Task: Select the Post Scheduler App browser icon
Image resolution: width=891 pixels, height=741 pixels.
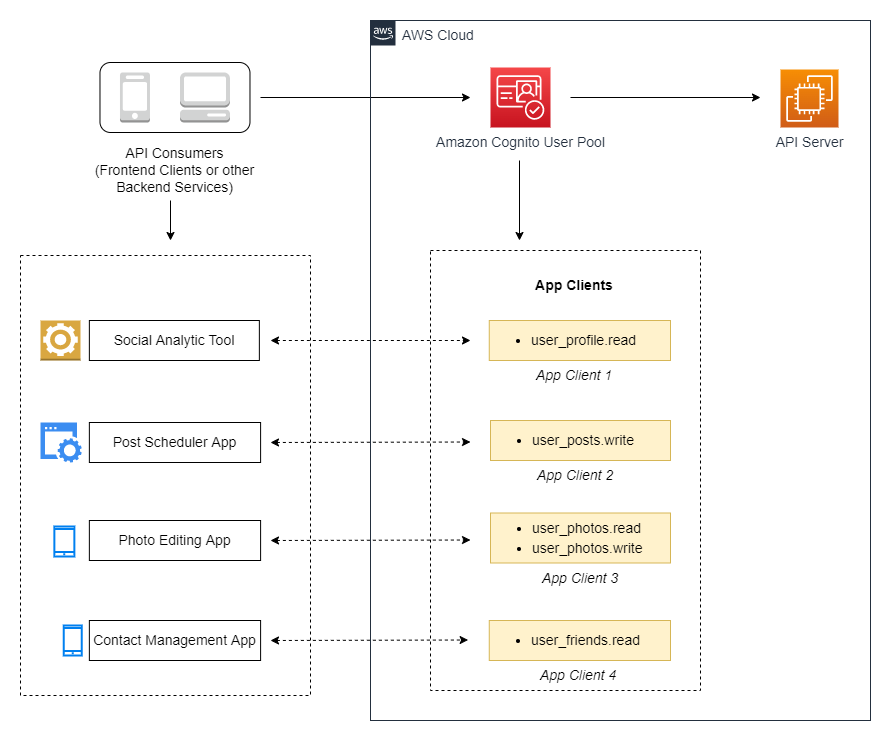Action: (x=59, y=440)
